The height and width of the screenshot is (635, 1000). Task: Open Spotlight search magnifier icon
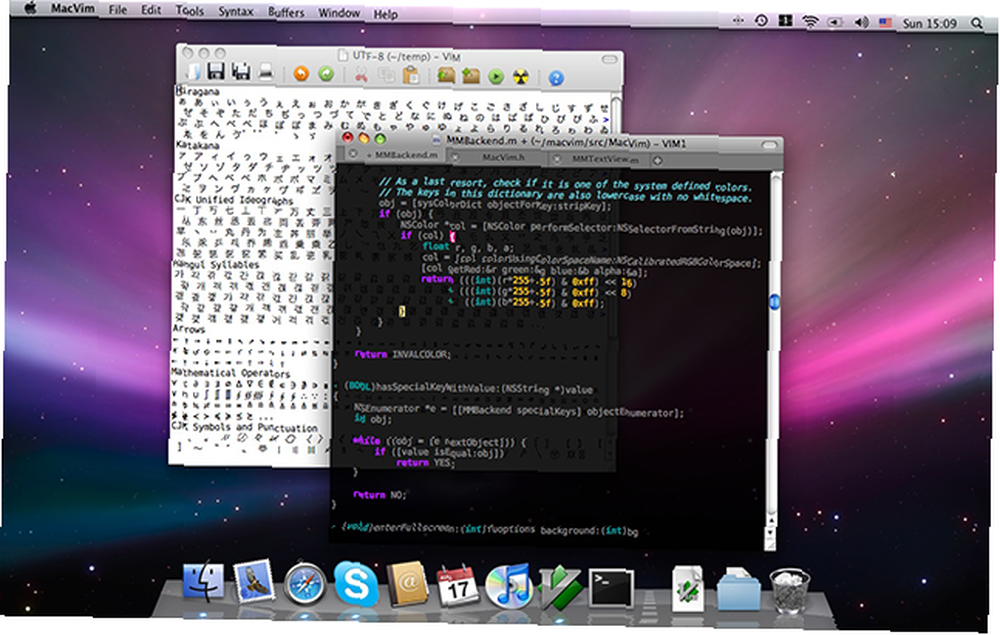point(976,24)
